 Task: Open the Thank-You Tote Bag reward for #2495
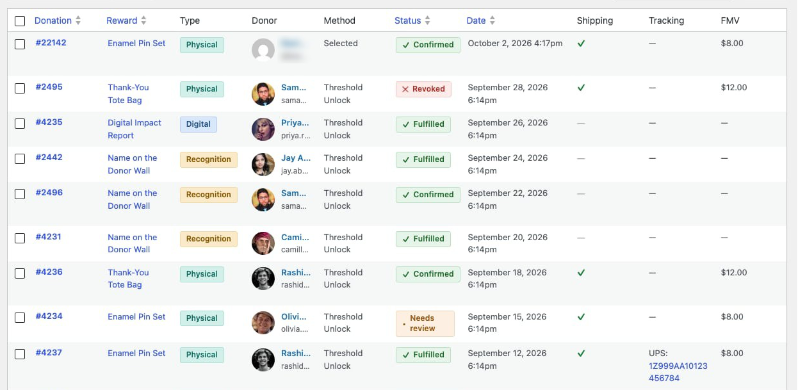pos(128,94)
